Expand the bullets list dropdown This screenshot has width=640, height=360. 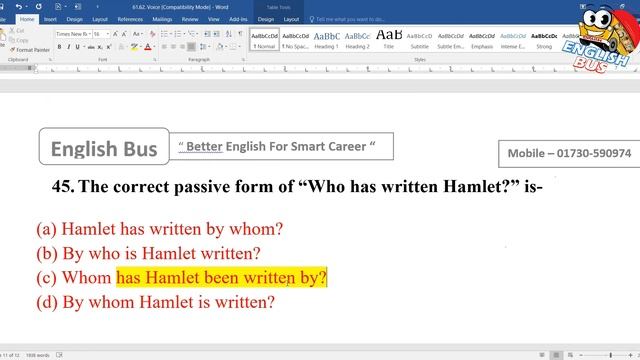171,34
